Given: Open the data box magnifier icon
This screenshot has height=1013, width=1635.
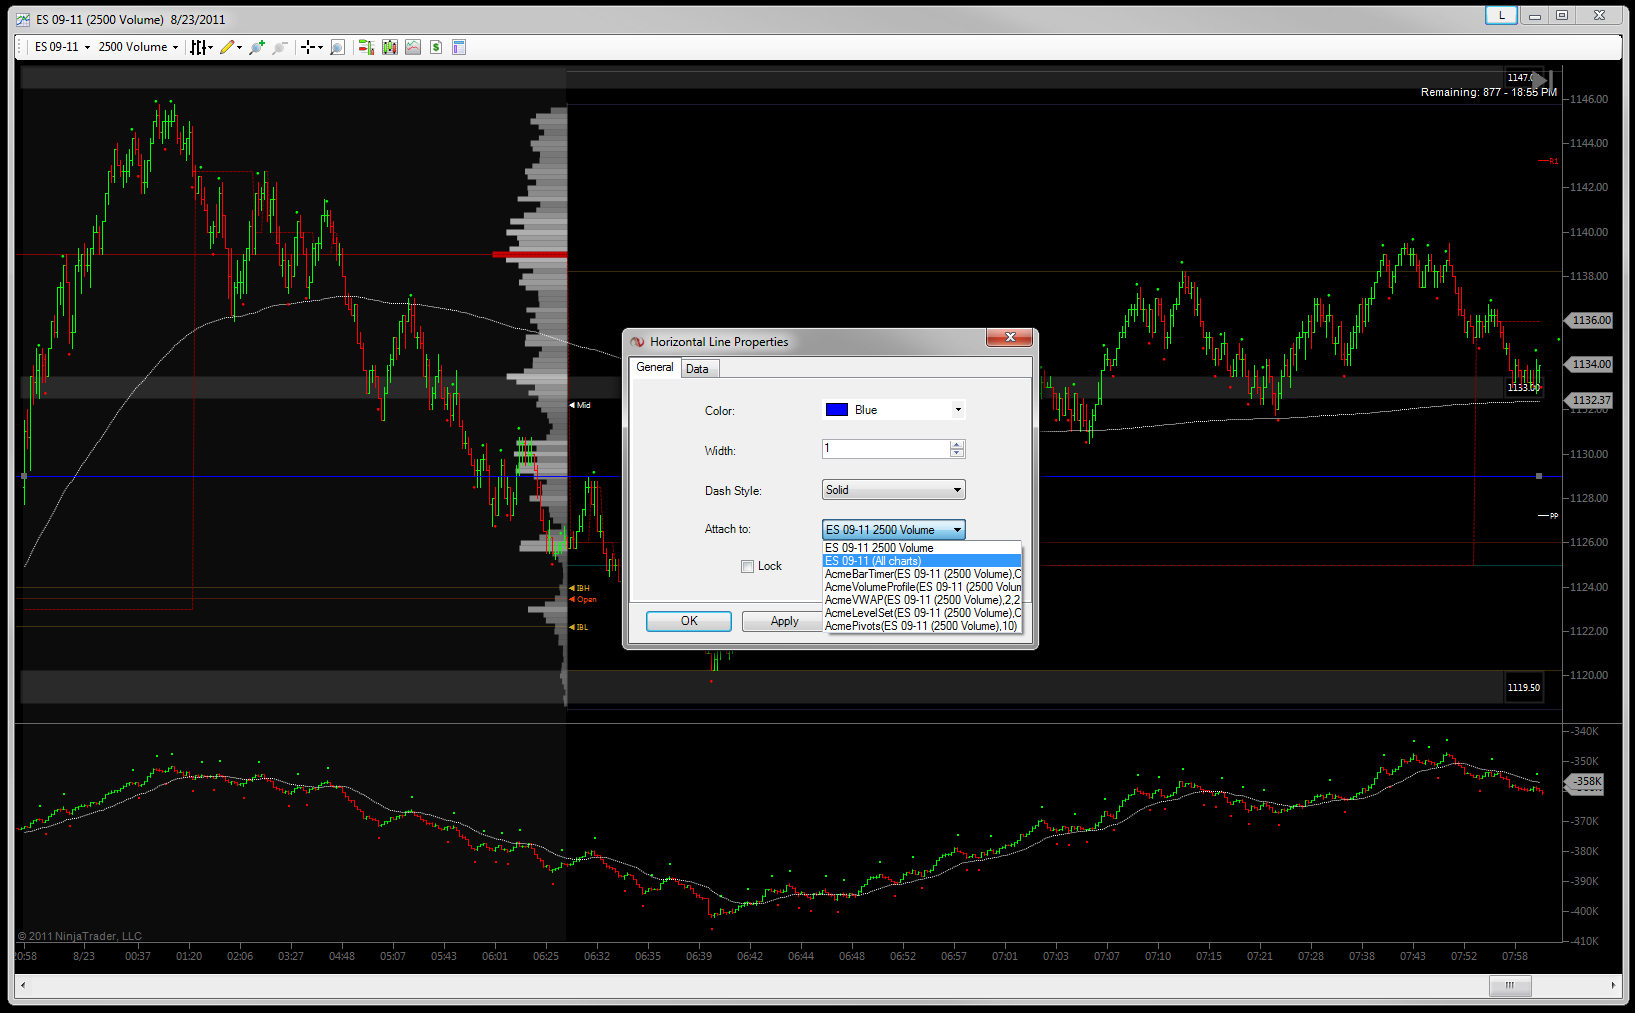Looking at the screenshot, I should click(x=337, y=47).
